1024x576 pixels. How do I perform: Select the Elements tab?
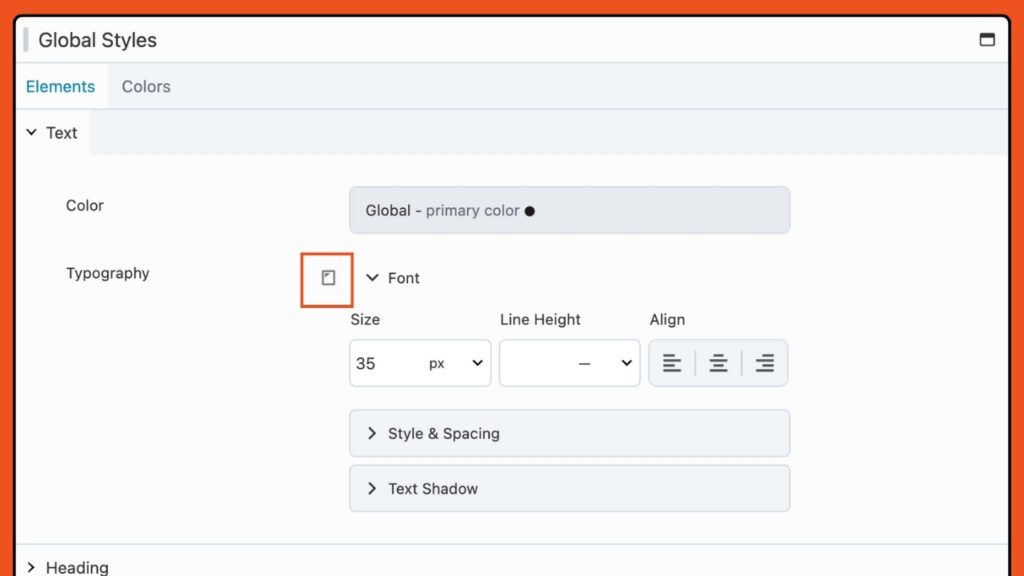(61, 86)
